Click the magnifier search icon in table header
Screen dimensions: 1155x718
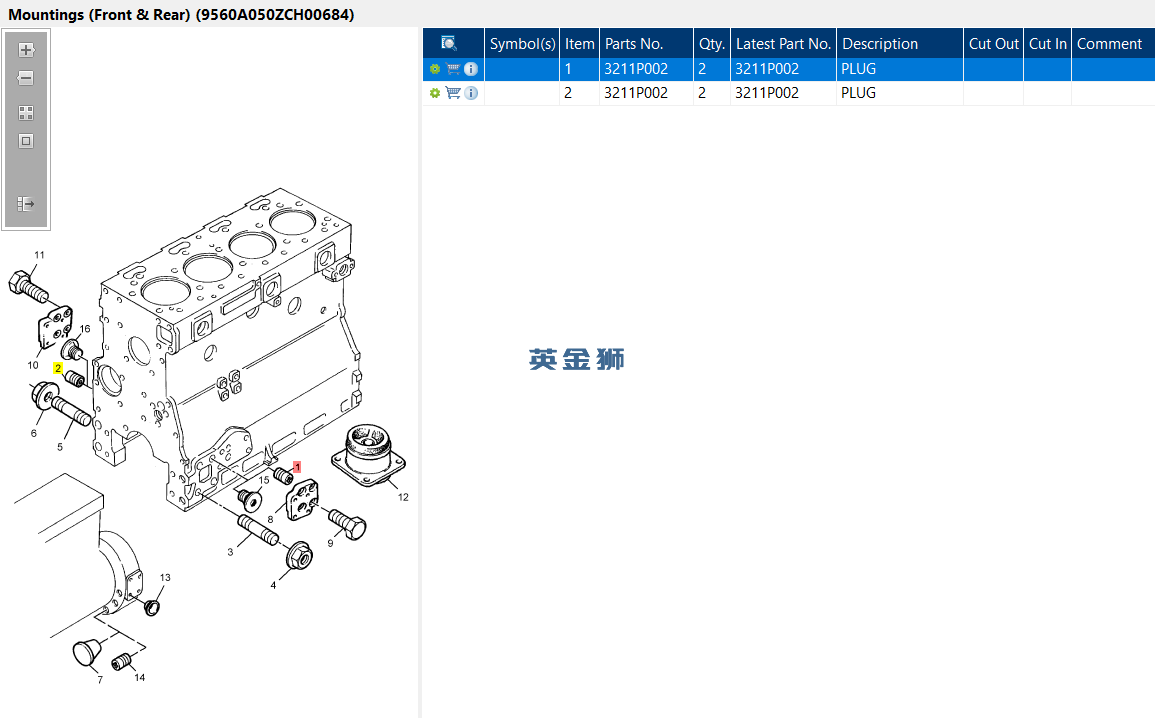[449, 43]
